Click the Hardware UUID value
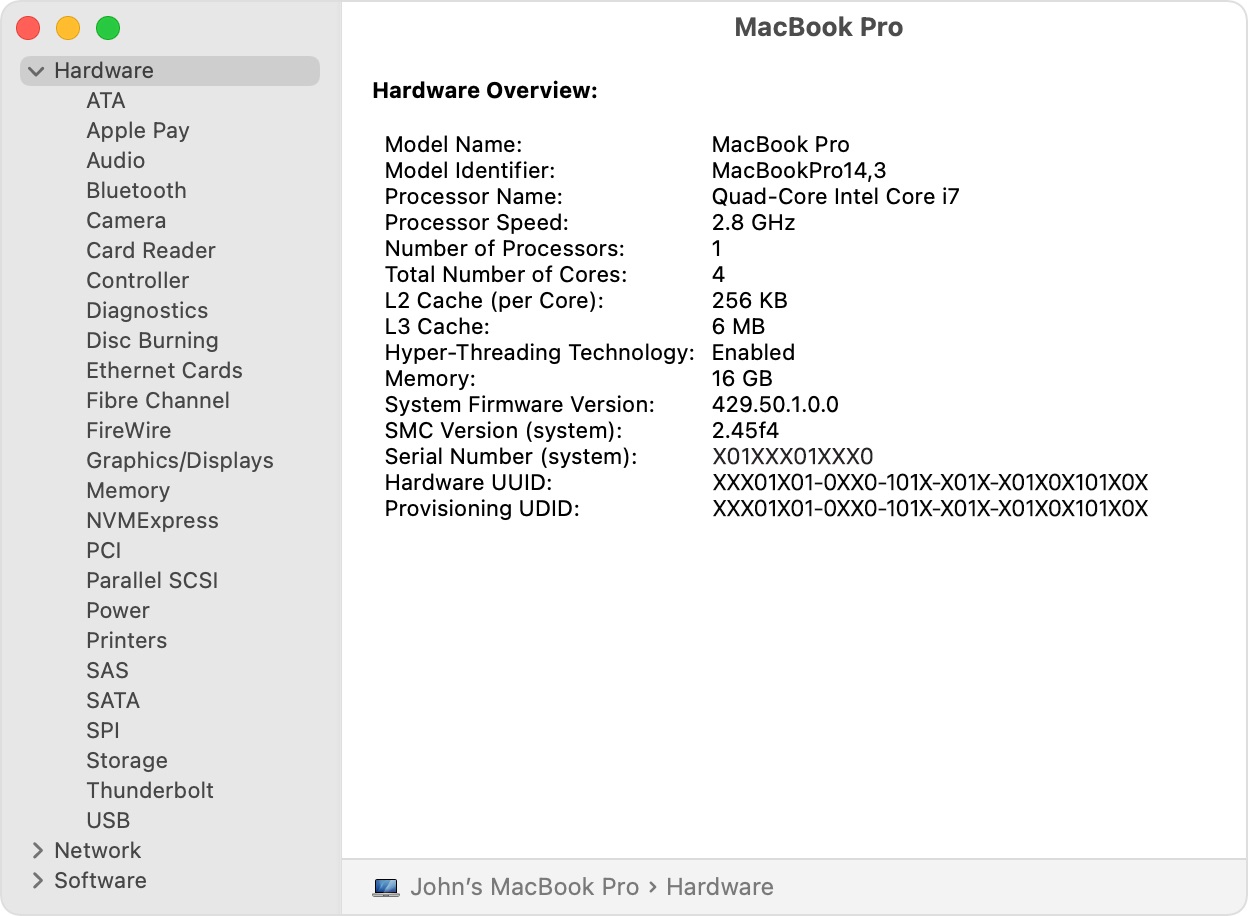 [930, 483]
